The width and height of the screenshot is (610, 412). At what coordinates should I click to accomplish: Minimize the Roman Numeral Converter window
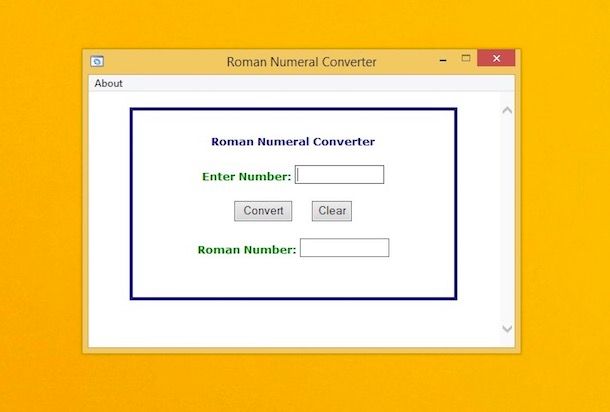[x=443, y=60]
